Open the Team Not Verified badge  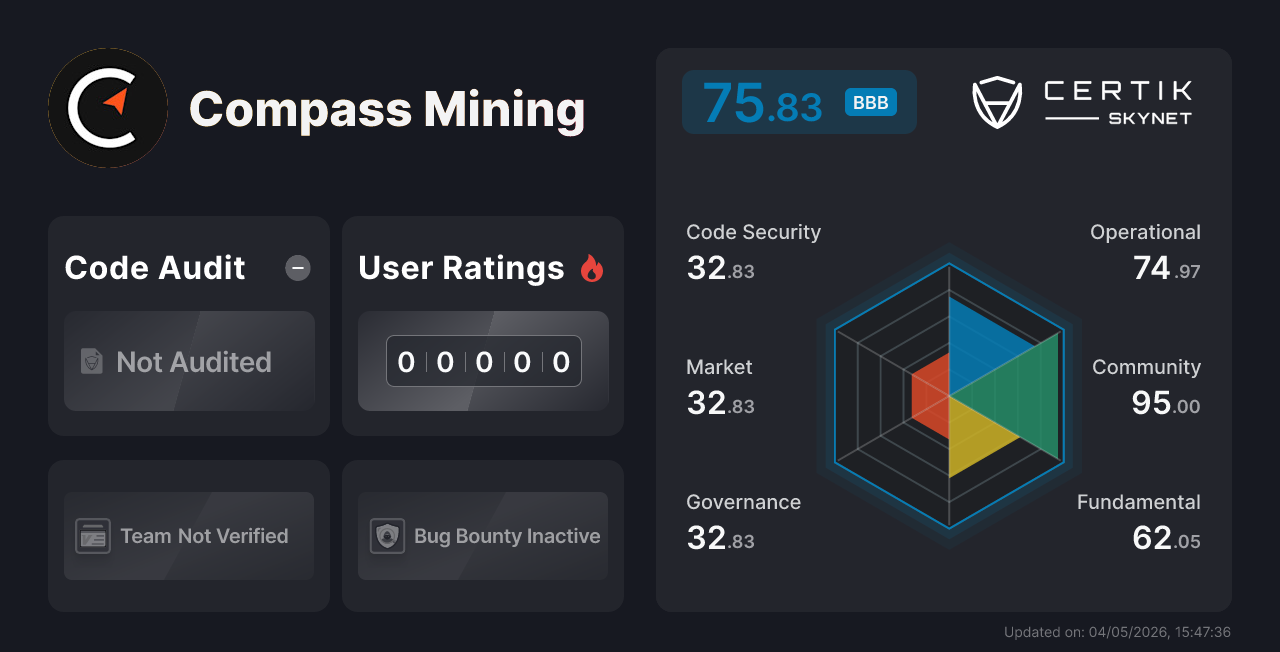coord(189,536)
